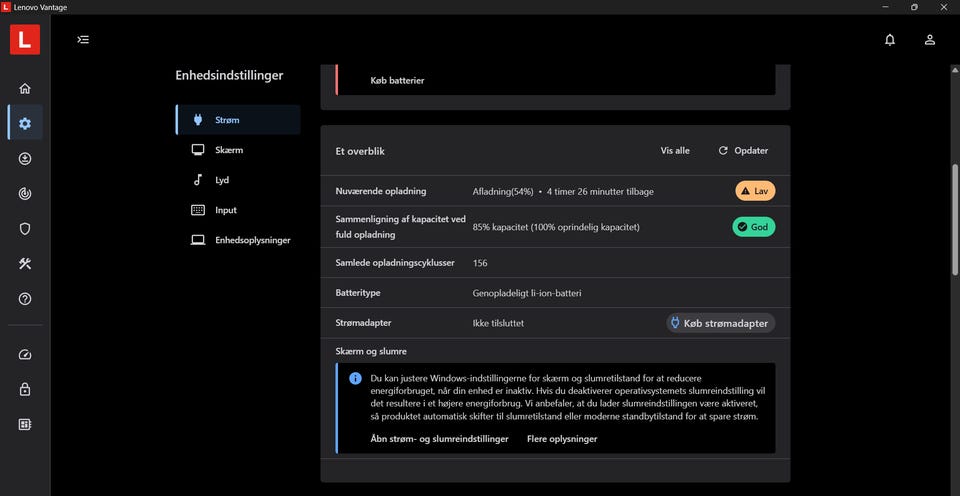Open the bottom sidebar panel icon
960x496 pixels.
pos(25,424)
